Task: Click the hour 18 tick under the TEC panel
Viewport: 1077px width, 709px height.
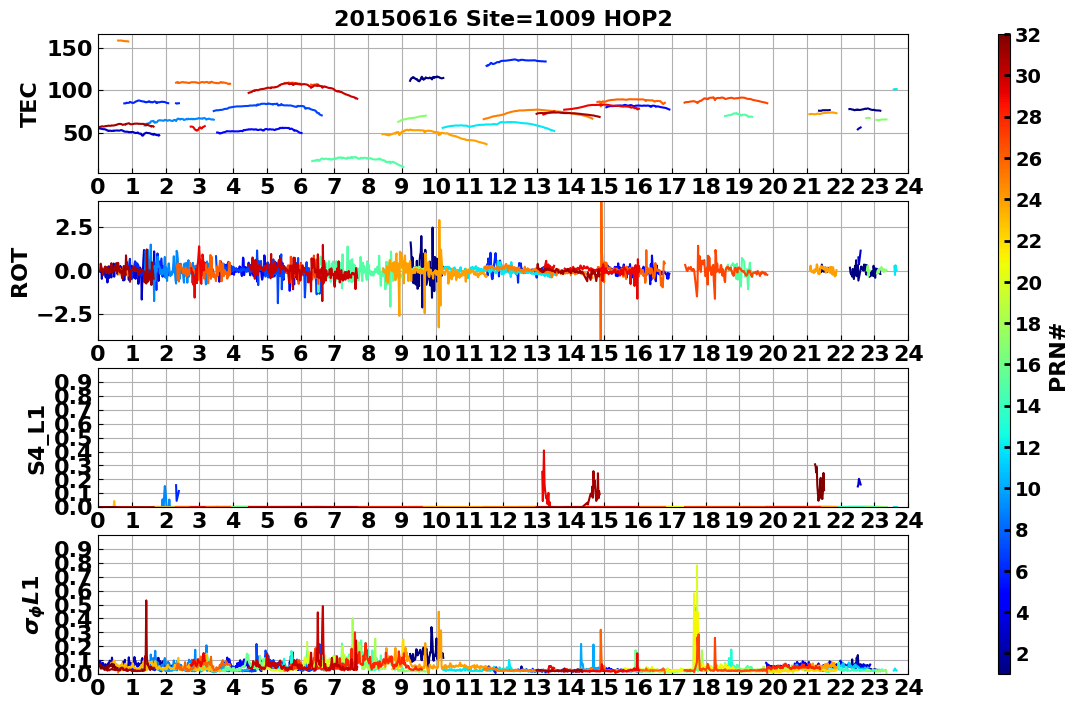Action: (705, 186)
